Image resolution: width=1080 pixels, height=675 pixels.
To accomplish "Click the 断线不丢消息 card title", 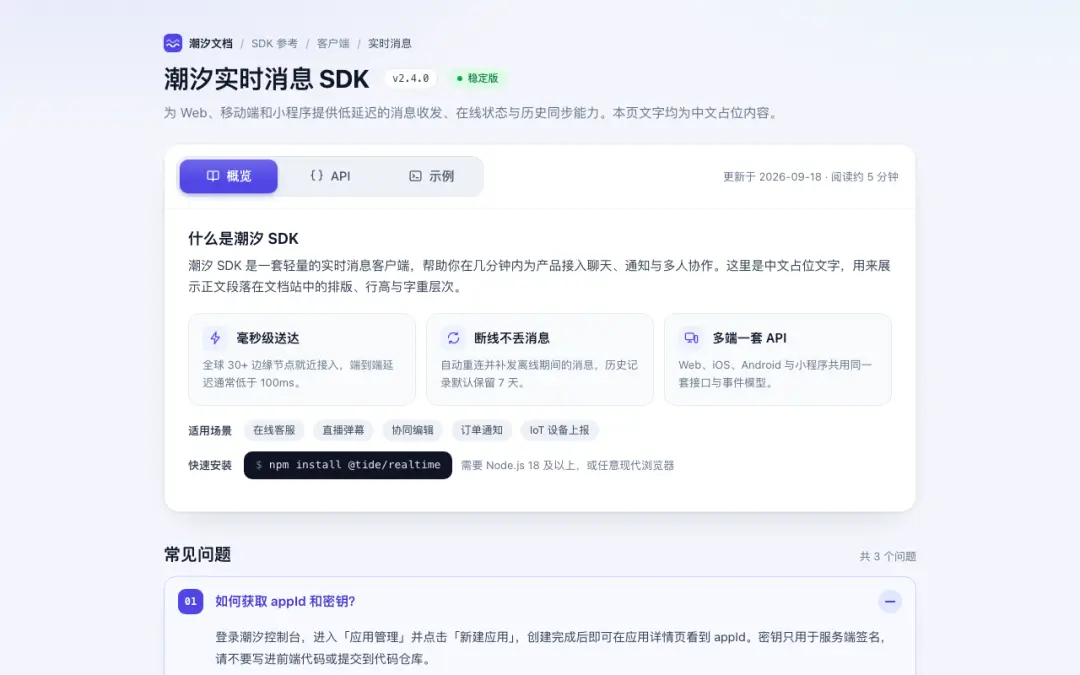I will (x=512, y=338).
